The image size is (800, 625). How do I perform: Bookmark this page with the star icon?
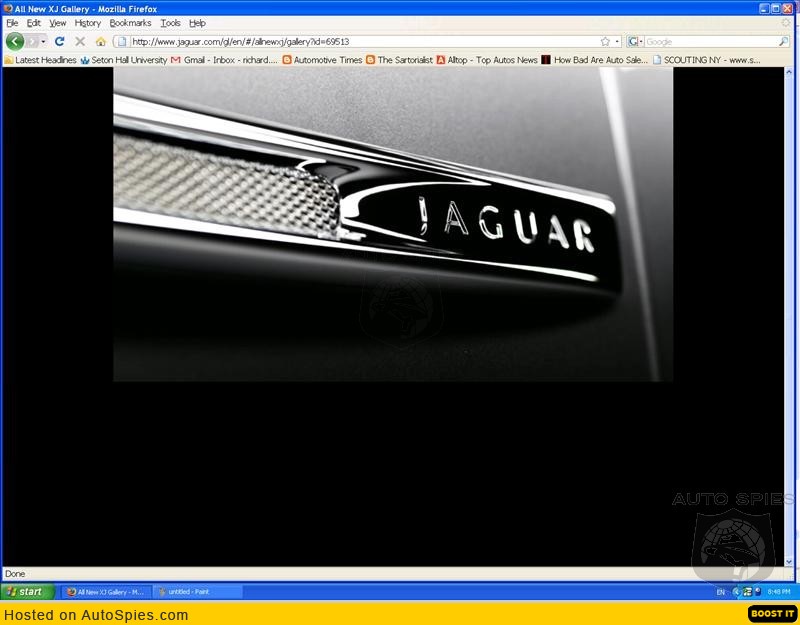tap(605, 41)
